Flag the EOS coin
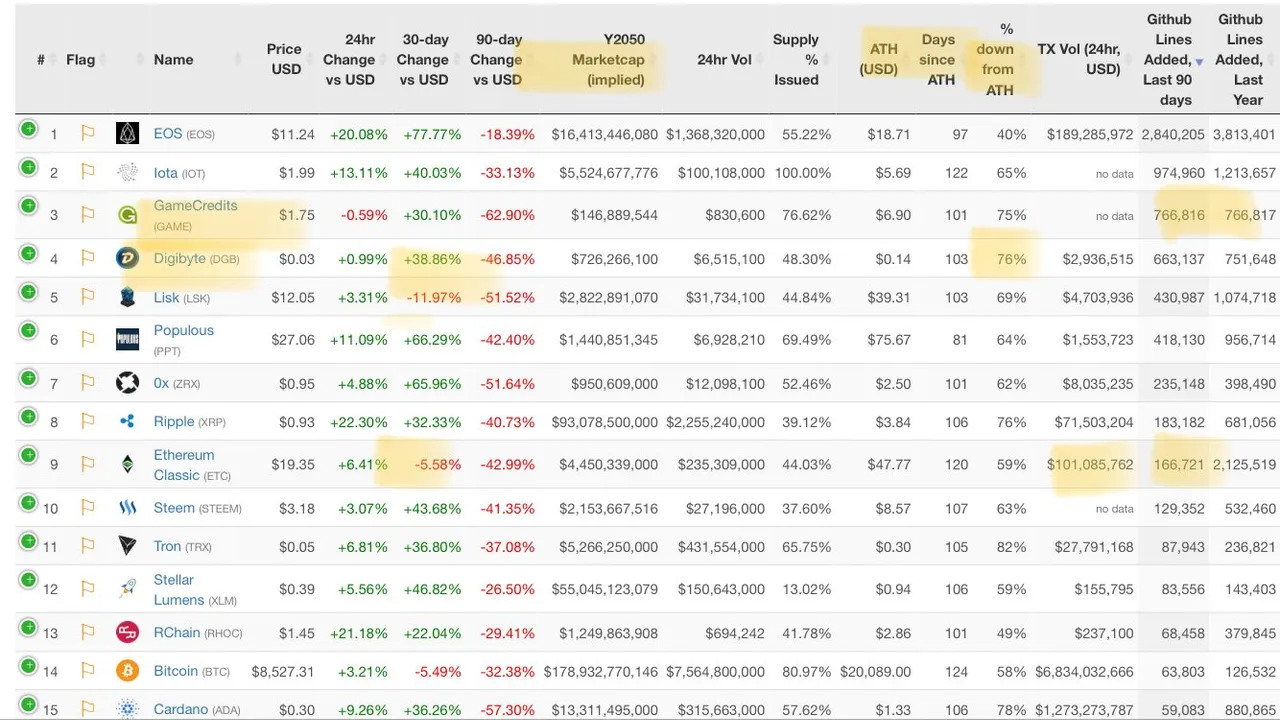The width and height of the screenshot is (1280, 720). tap(87, 134)
